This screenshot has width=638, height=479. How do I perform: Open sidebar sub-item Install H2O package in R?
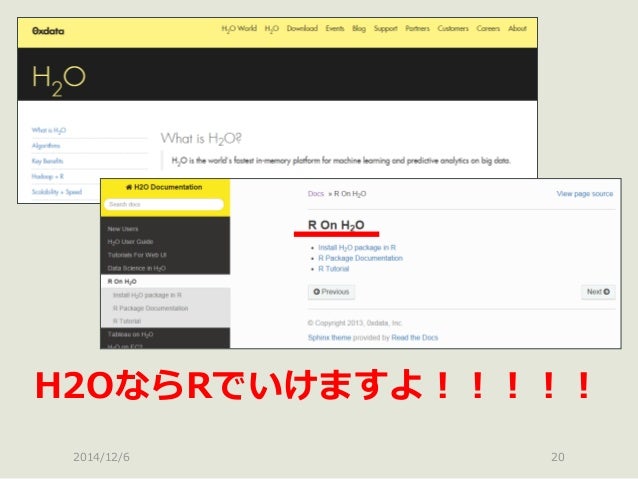[147, 295]
